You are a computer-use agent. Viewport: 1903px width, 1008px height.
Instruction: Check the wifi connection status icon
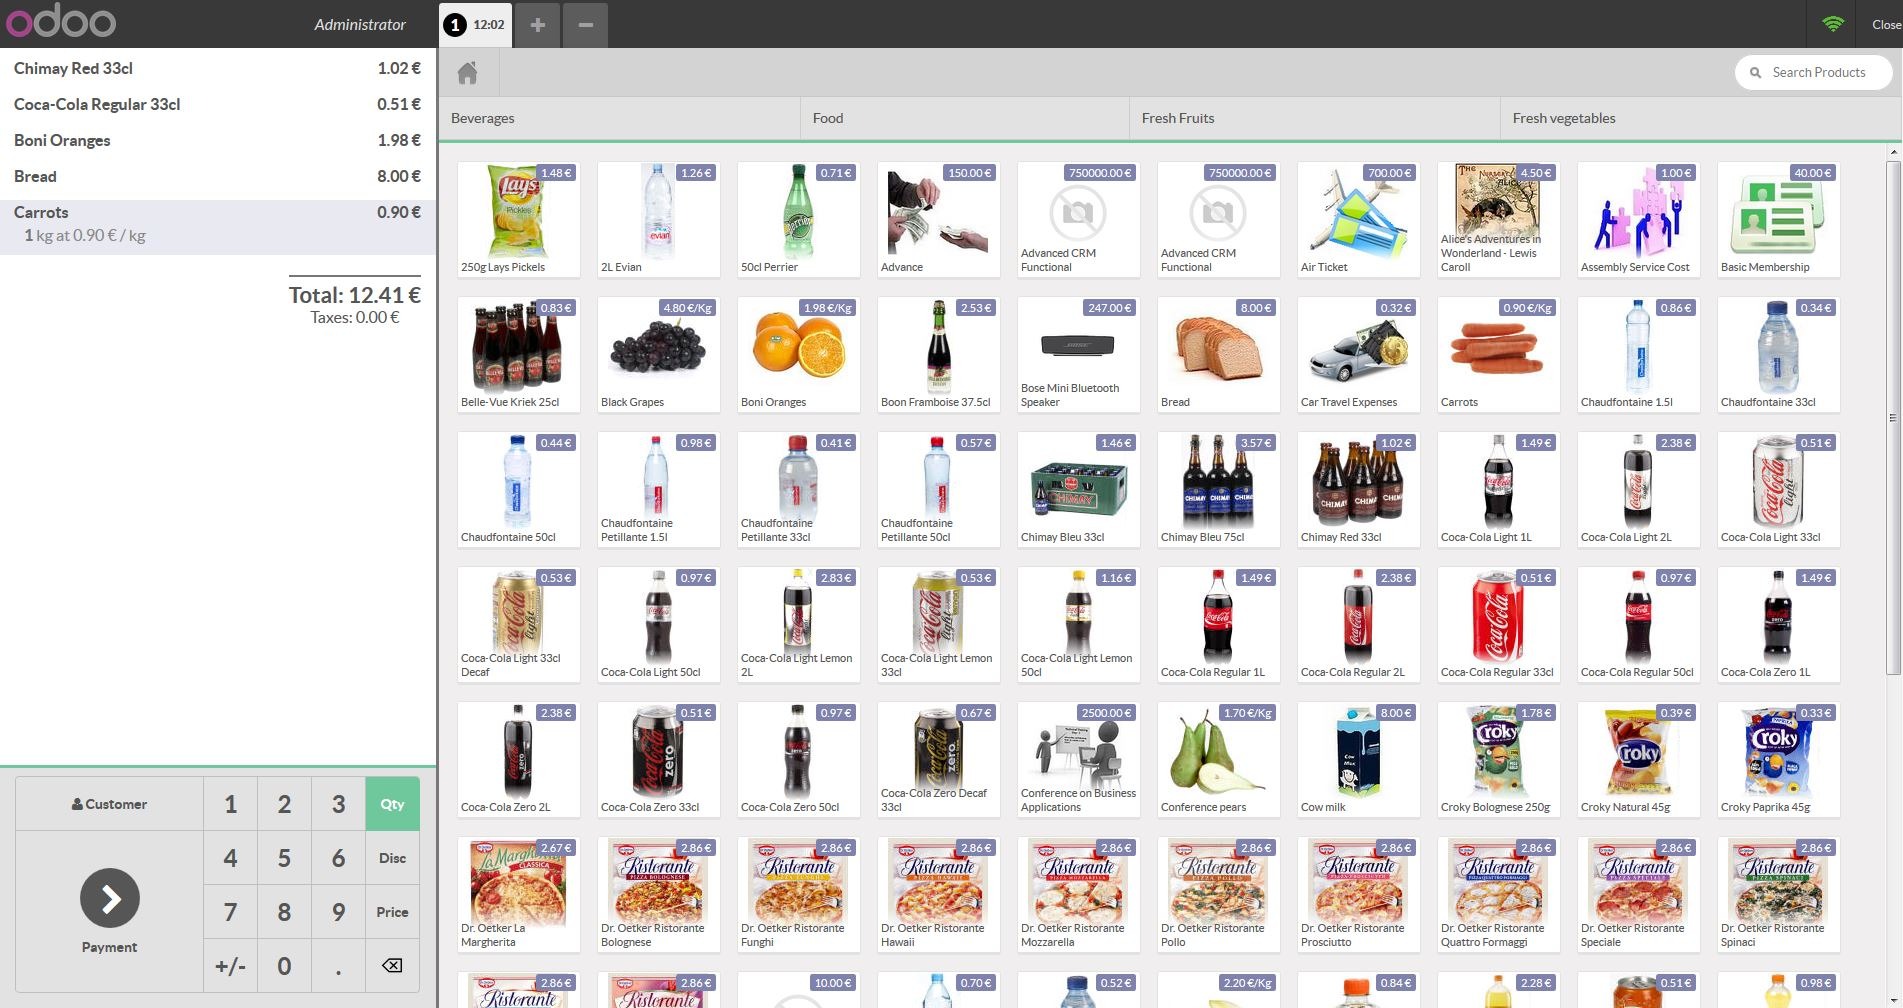click(1832, 24)
